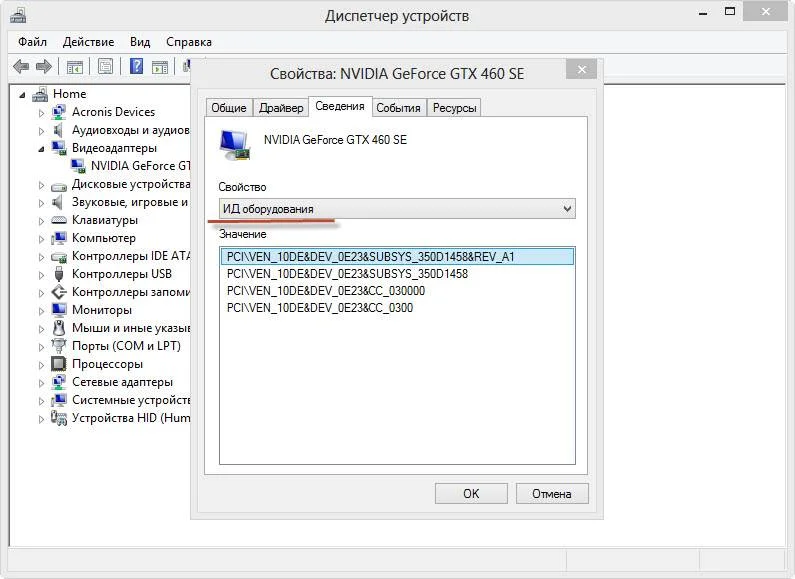The height and width of the screenshot is (579, 795).
Task: Select the Контроллеры USB label
Action: (x=122, y=274)
